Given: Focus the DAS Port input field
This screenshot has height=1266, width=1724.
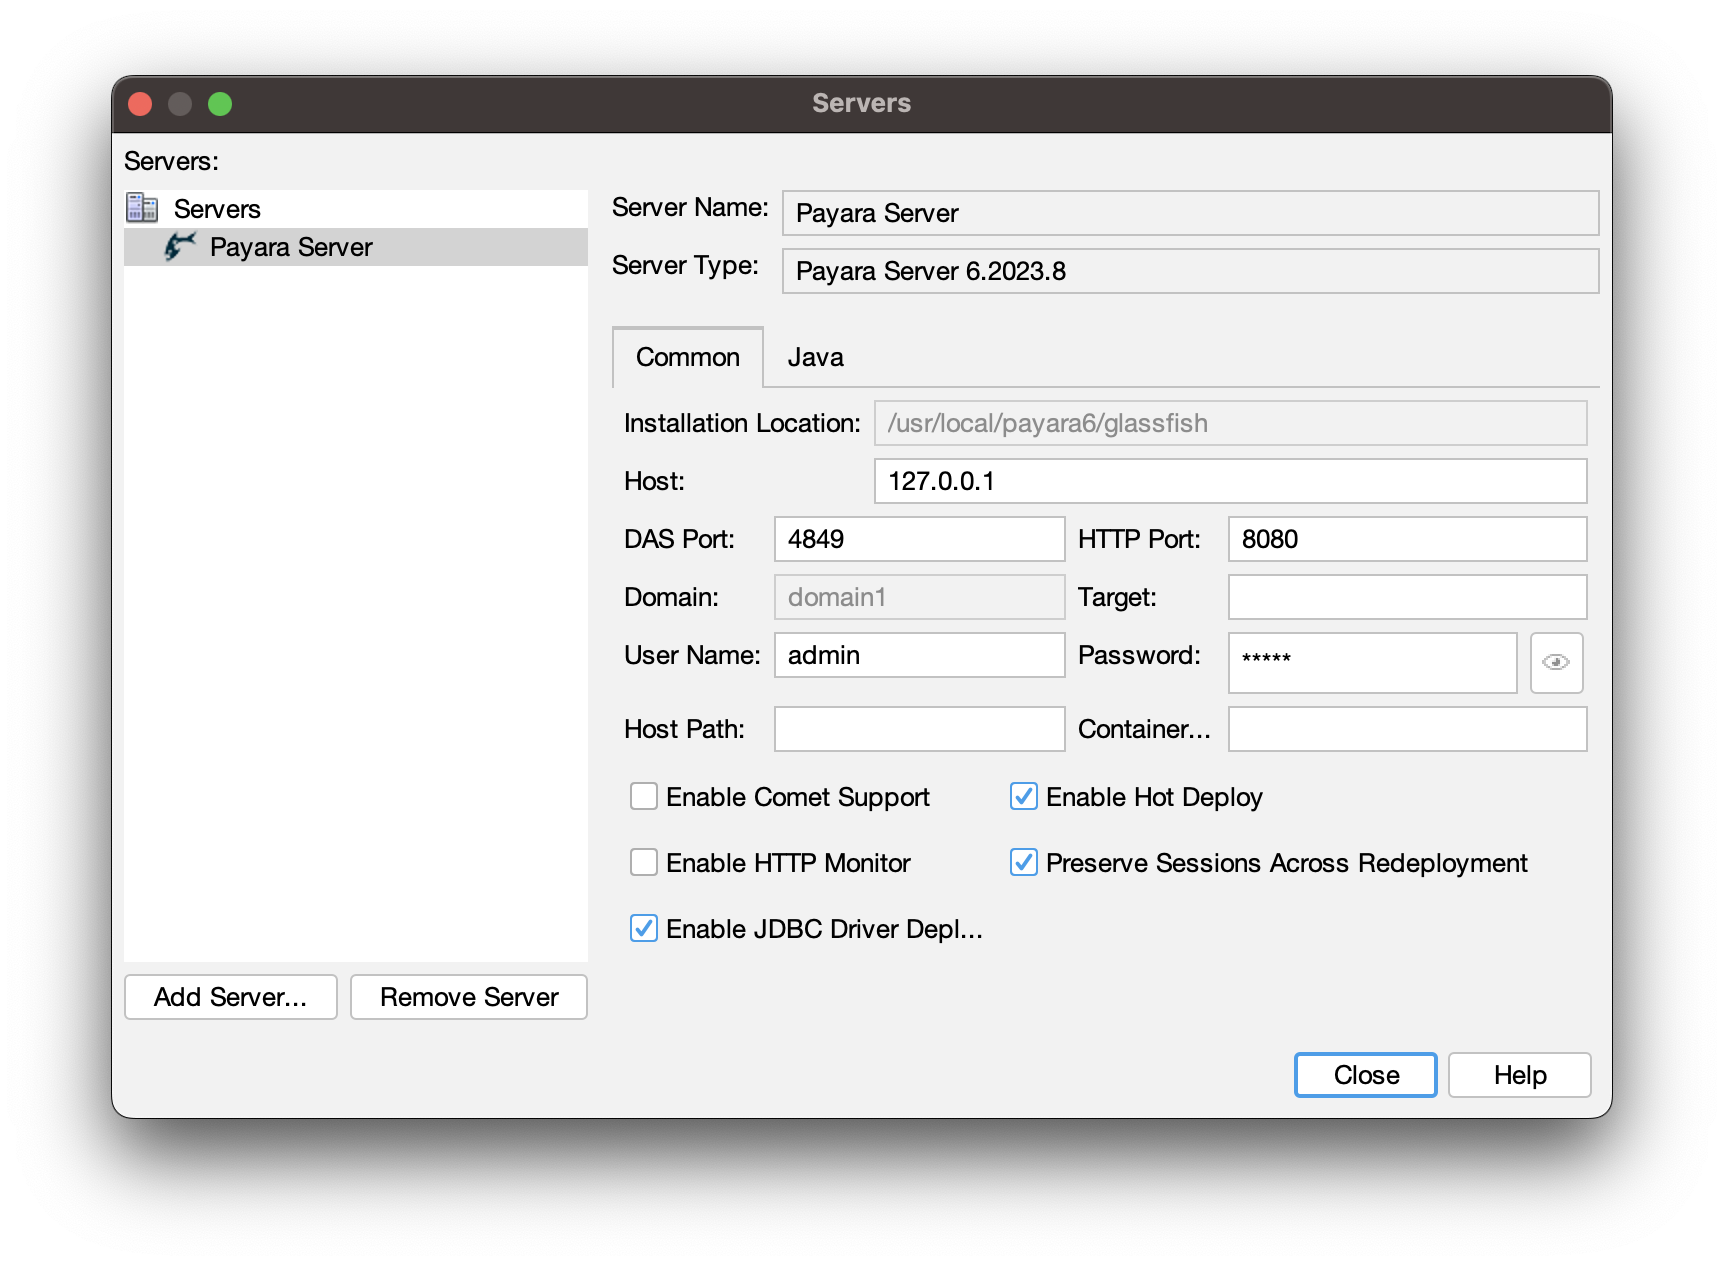Looking at the screenshot, I should 919,539.
